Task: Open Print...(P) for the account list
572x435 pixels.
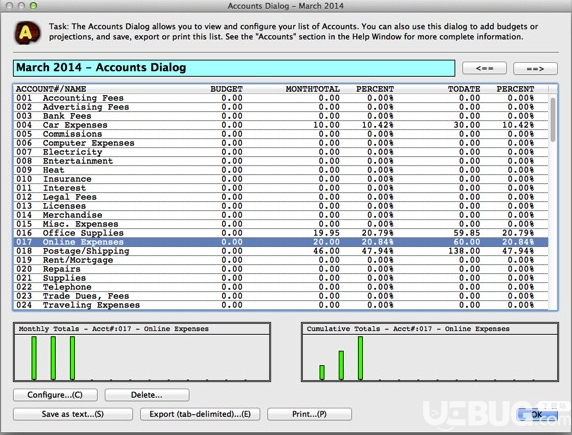Action: click(309, 414)
